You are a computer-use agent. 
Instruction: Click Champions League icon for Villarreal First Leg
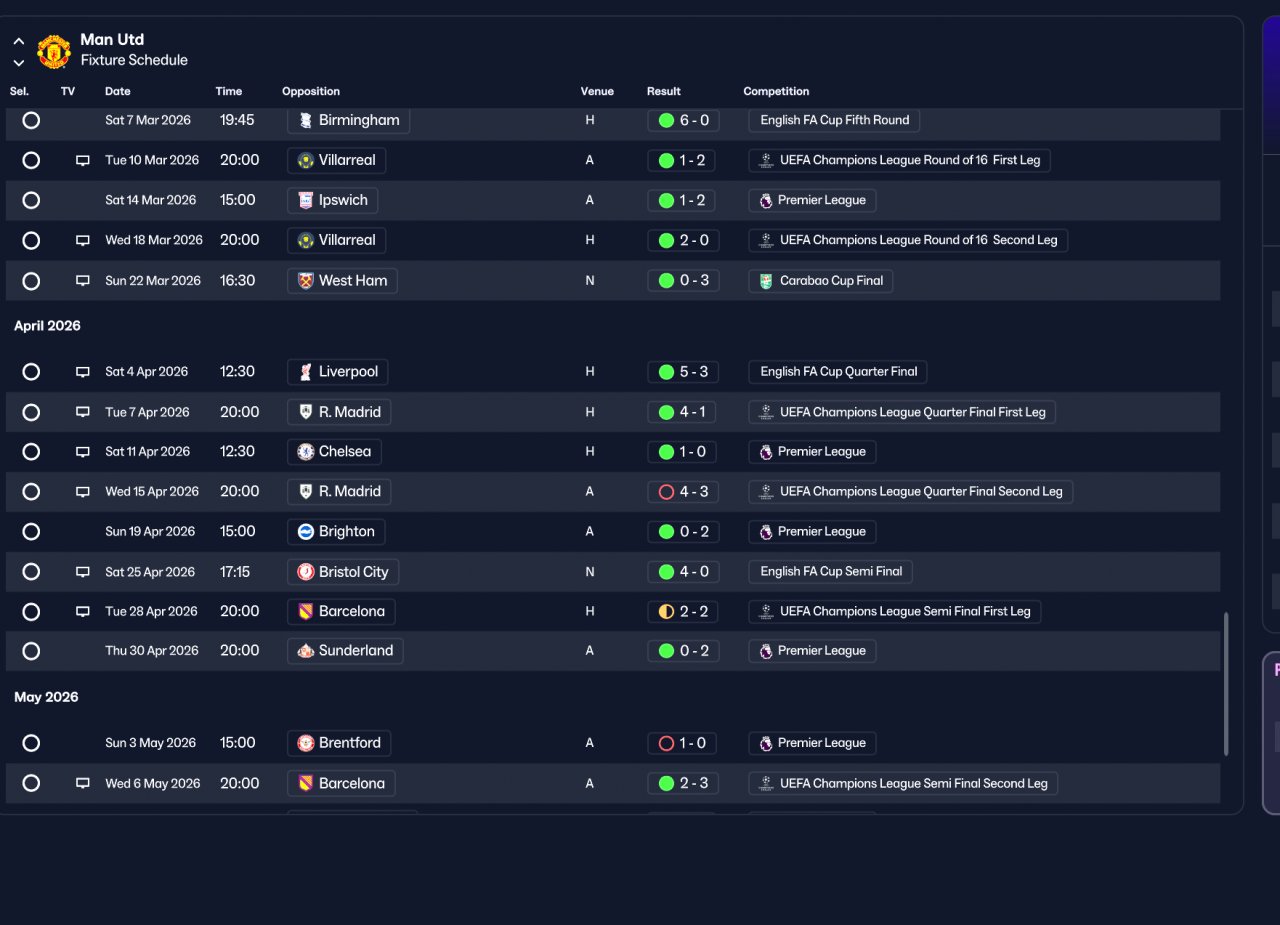pyautogui.click(x=766, y=160)
